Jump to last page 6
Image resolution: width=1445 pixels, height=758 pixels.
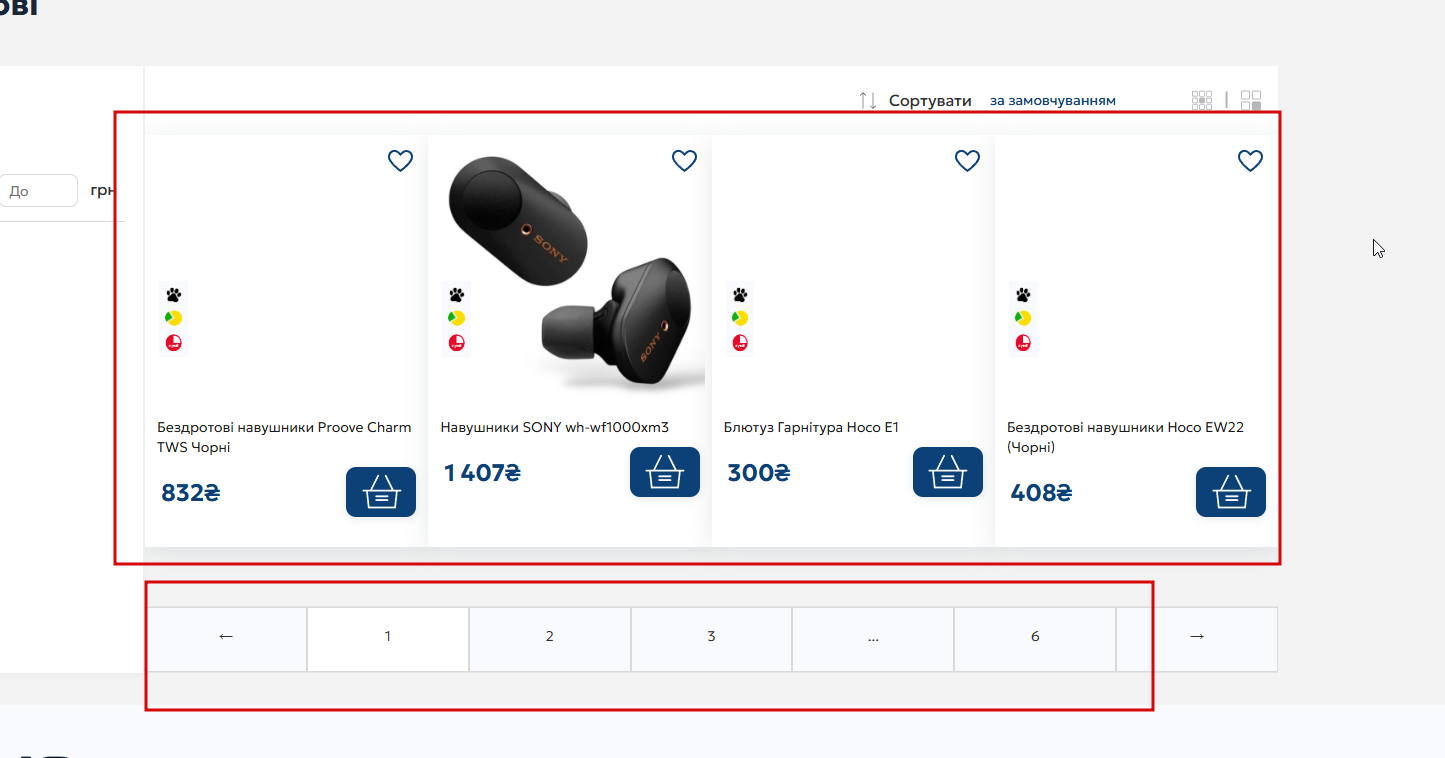pos(1035,639)
